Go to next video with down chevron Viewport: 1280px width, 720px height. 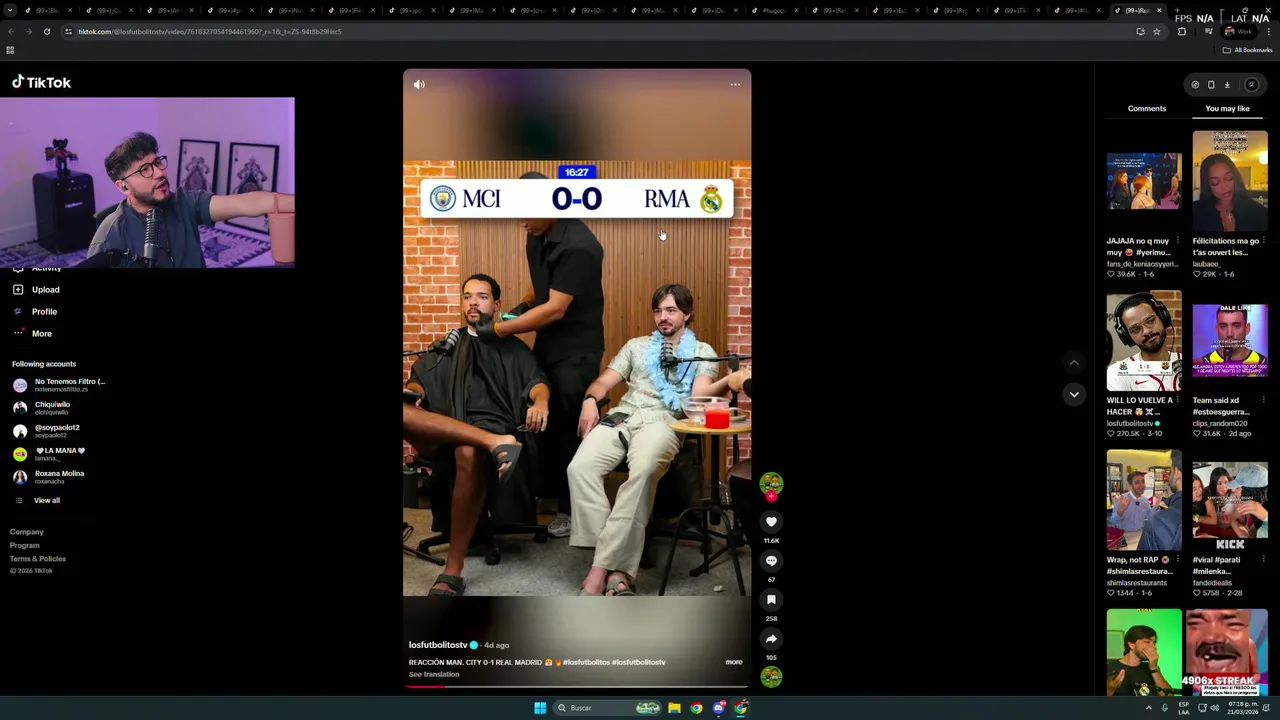pyautogui.click(x=1074, y=394)
